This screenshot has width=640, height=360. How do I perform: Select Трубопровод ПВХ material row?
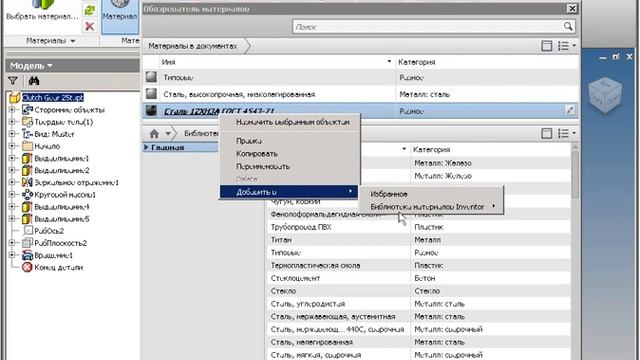[418, 227]
